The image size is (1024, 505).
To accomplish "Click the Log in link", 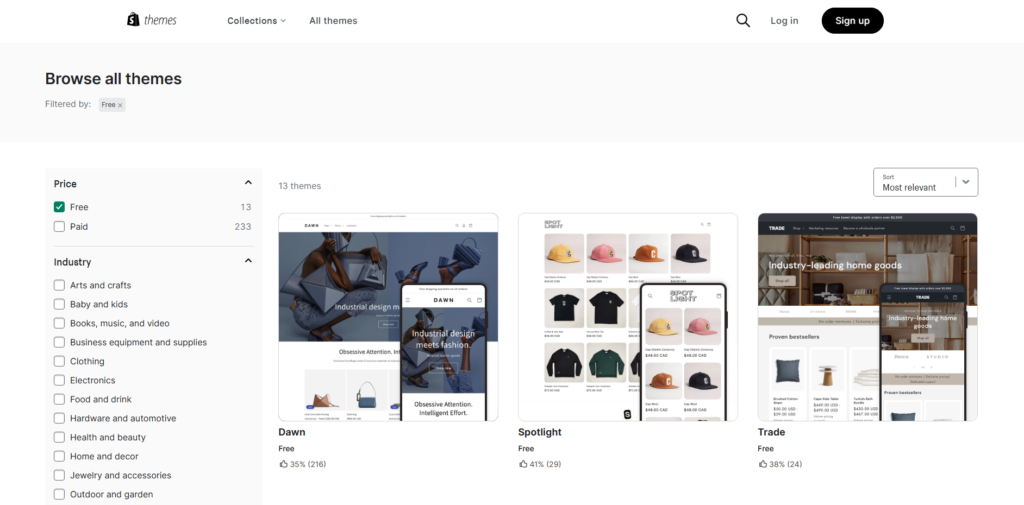I will click(x=784, y=21).
